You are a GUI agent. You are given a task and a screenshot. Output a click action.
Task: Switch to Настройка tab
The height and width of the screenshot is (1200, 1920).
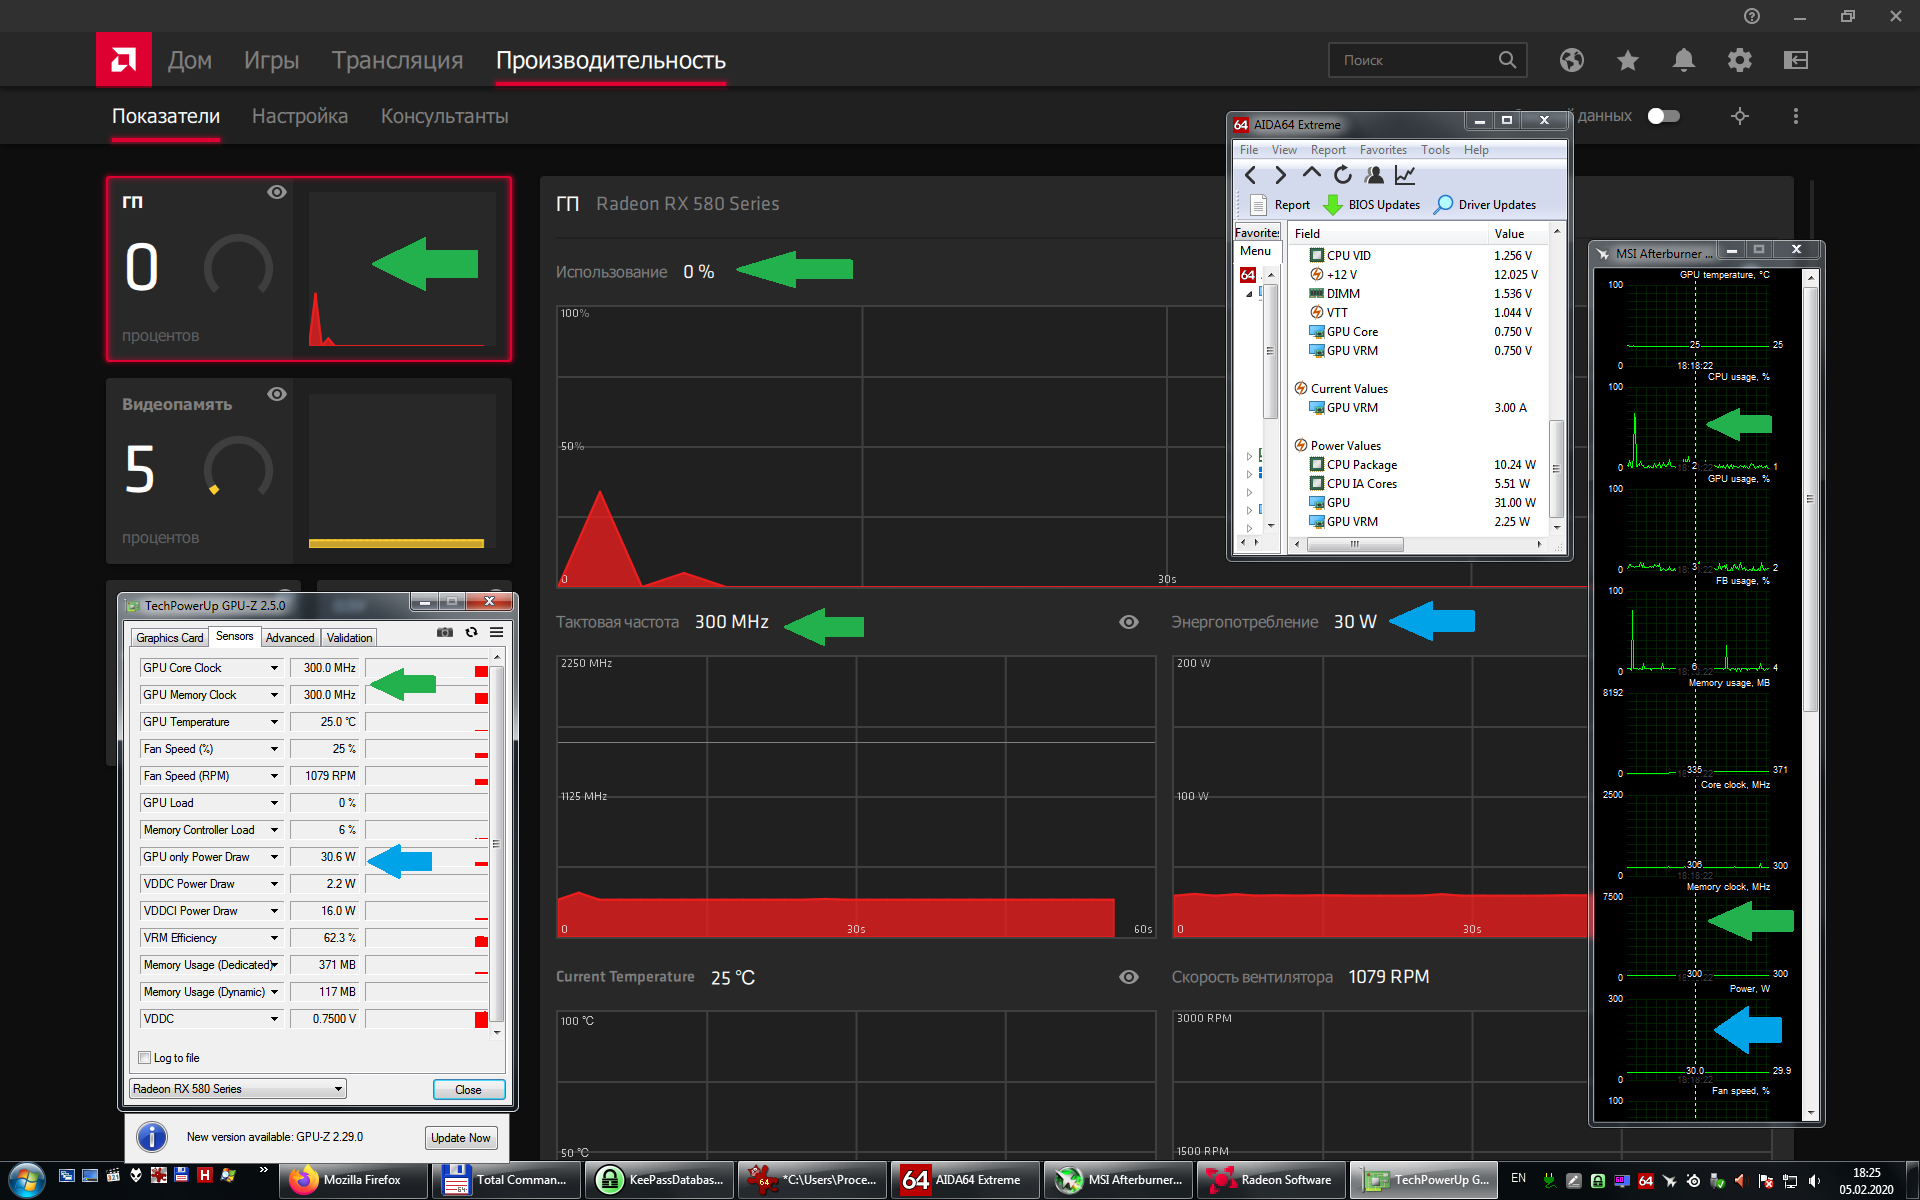(x=300, y=116)
